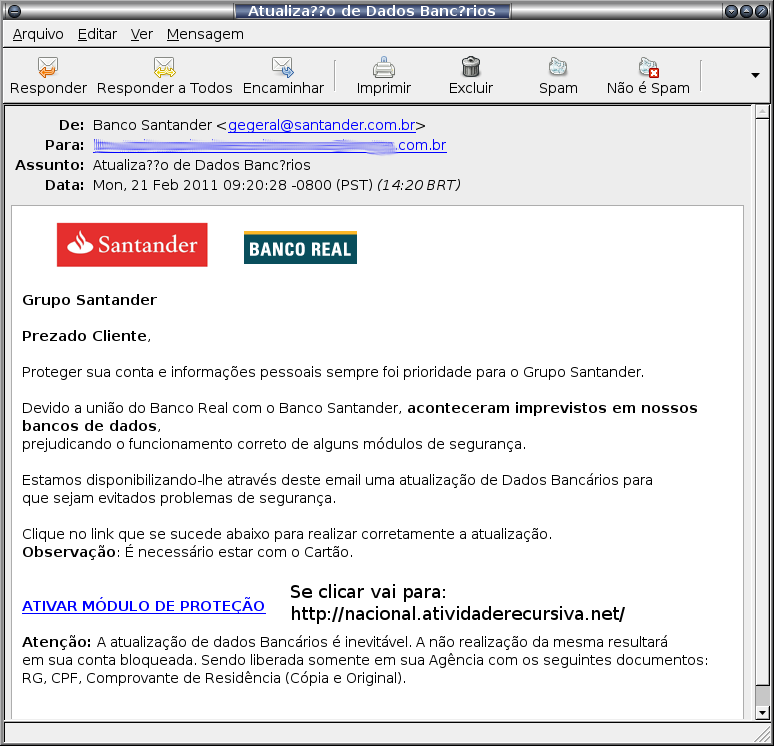Click the Não é Spam icon
The image size is (774, 746).
pos(648,67)
